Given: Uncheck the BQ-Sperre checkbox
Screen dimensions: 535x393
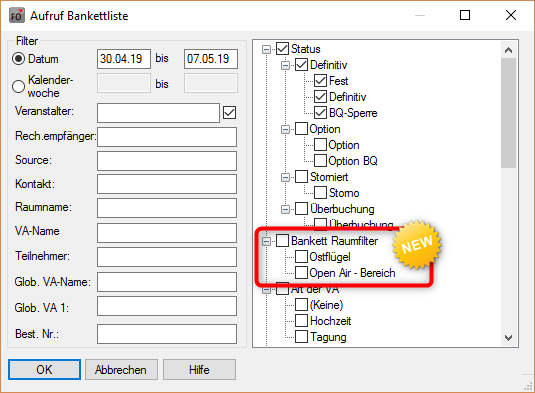Looking at the screenshot, I should 320,113.
